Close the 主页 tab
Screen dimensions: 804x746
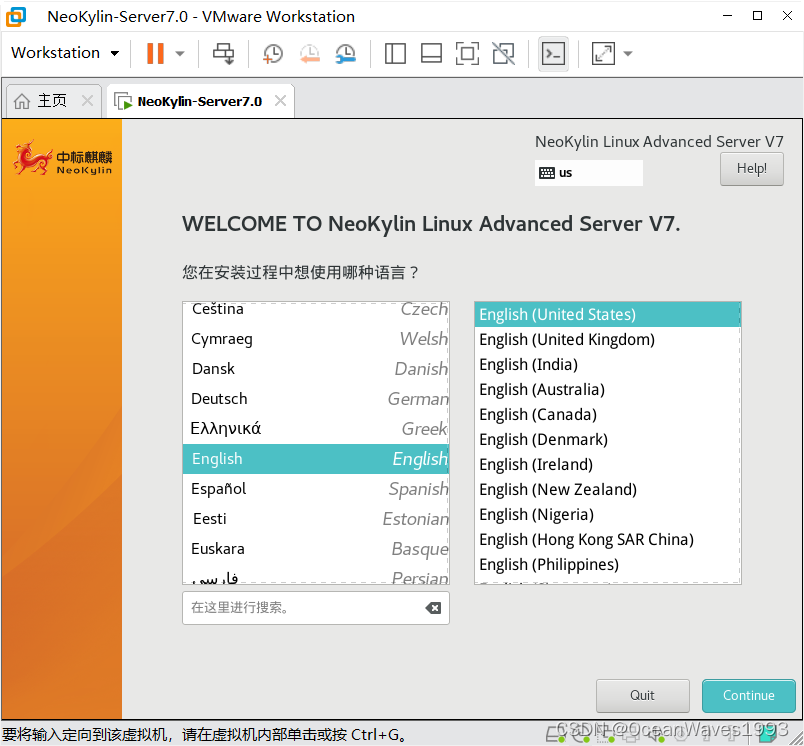(87, 100)
